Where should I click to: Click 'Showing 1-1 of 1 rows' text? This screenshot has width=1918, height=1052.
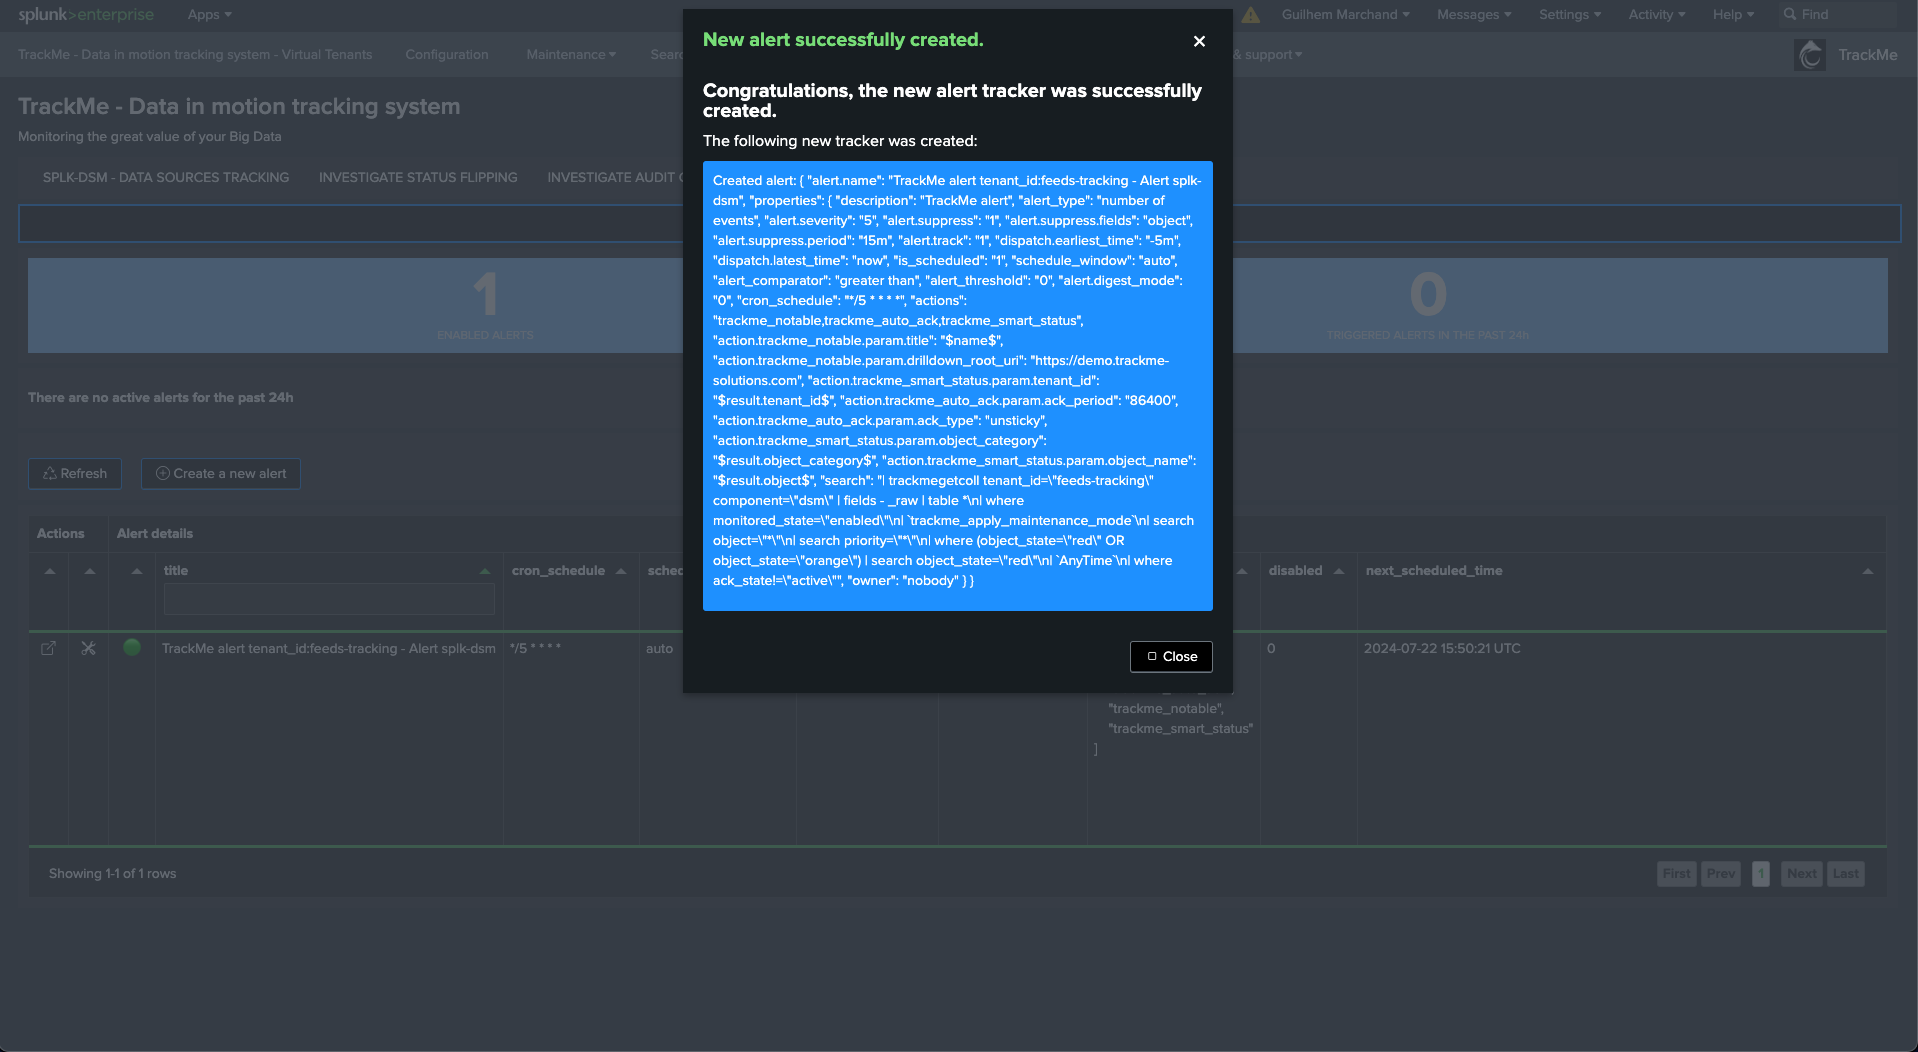[113, 873]
